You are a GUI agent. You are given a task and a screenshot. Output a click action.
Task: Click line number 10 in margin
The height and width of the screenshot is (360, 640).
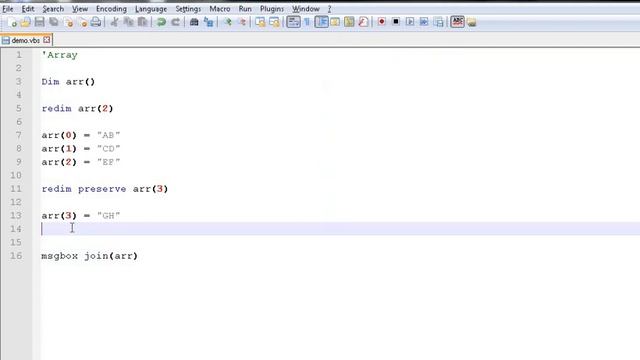[16, 176]
